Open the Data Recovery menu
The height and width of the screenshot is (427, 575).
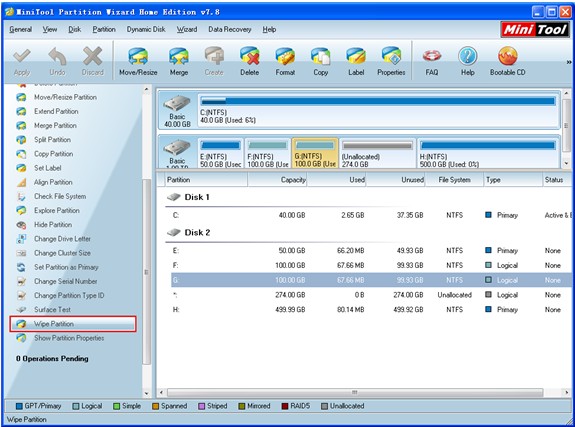coord(230,29)
